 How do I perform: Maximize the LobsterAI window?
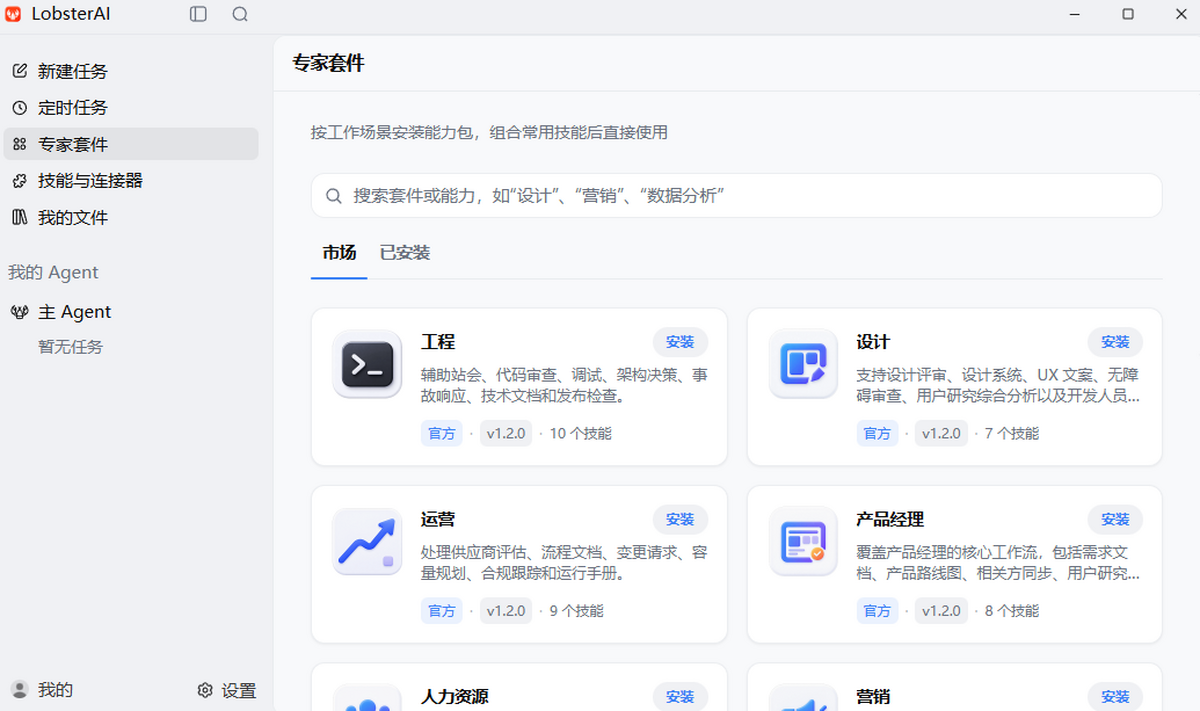tap(1128, 14)
